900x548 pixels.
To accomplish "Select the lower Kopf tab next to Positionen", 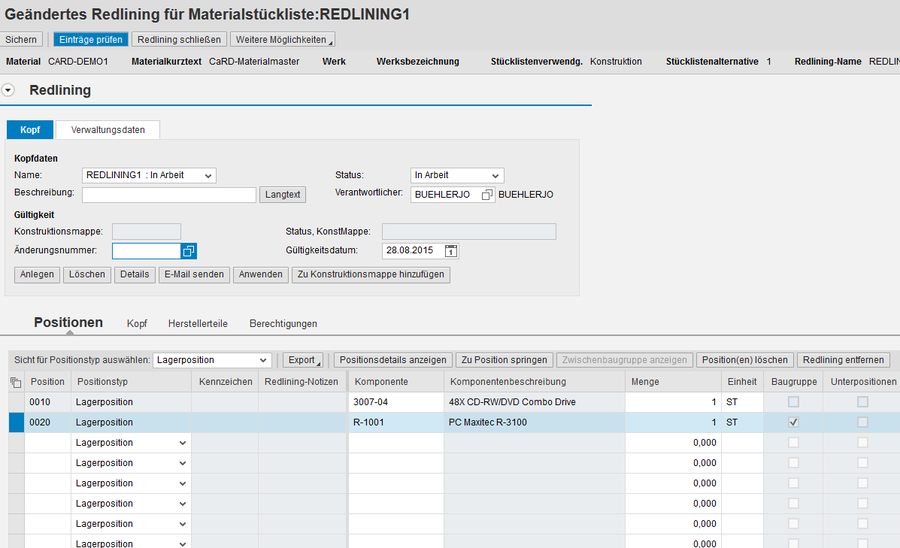I will 137,324.
